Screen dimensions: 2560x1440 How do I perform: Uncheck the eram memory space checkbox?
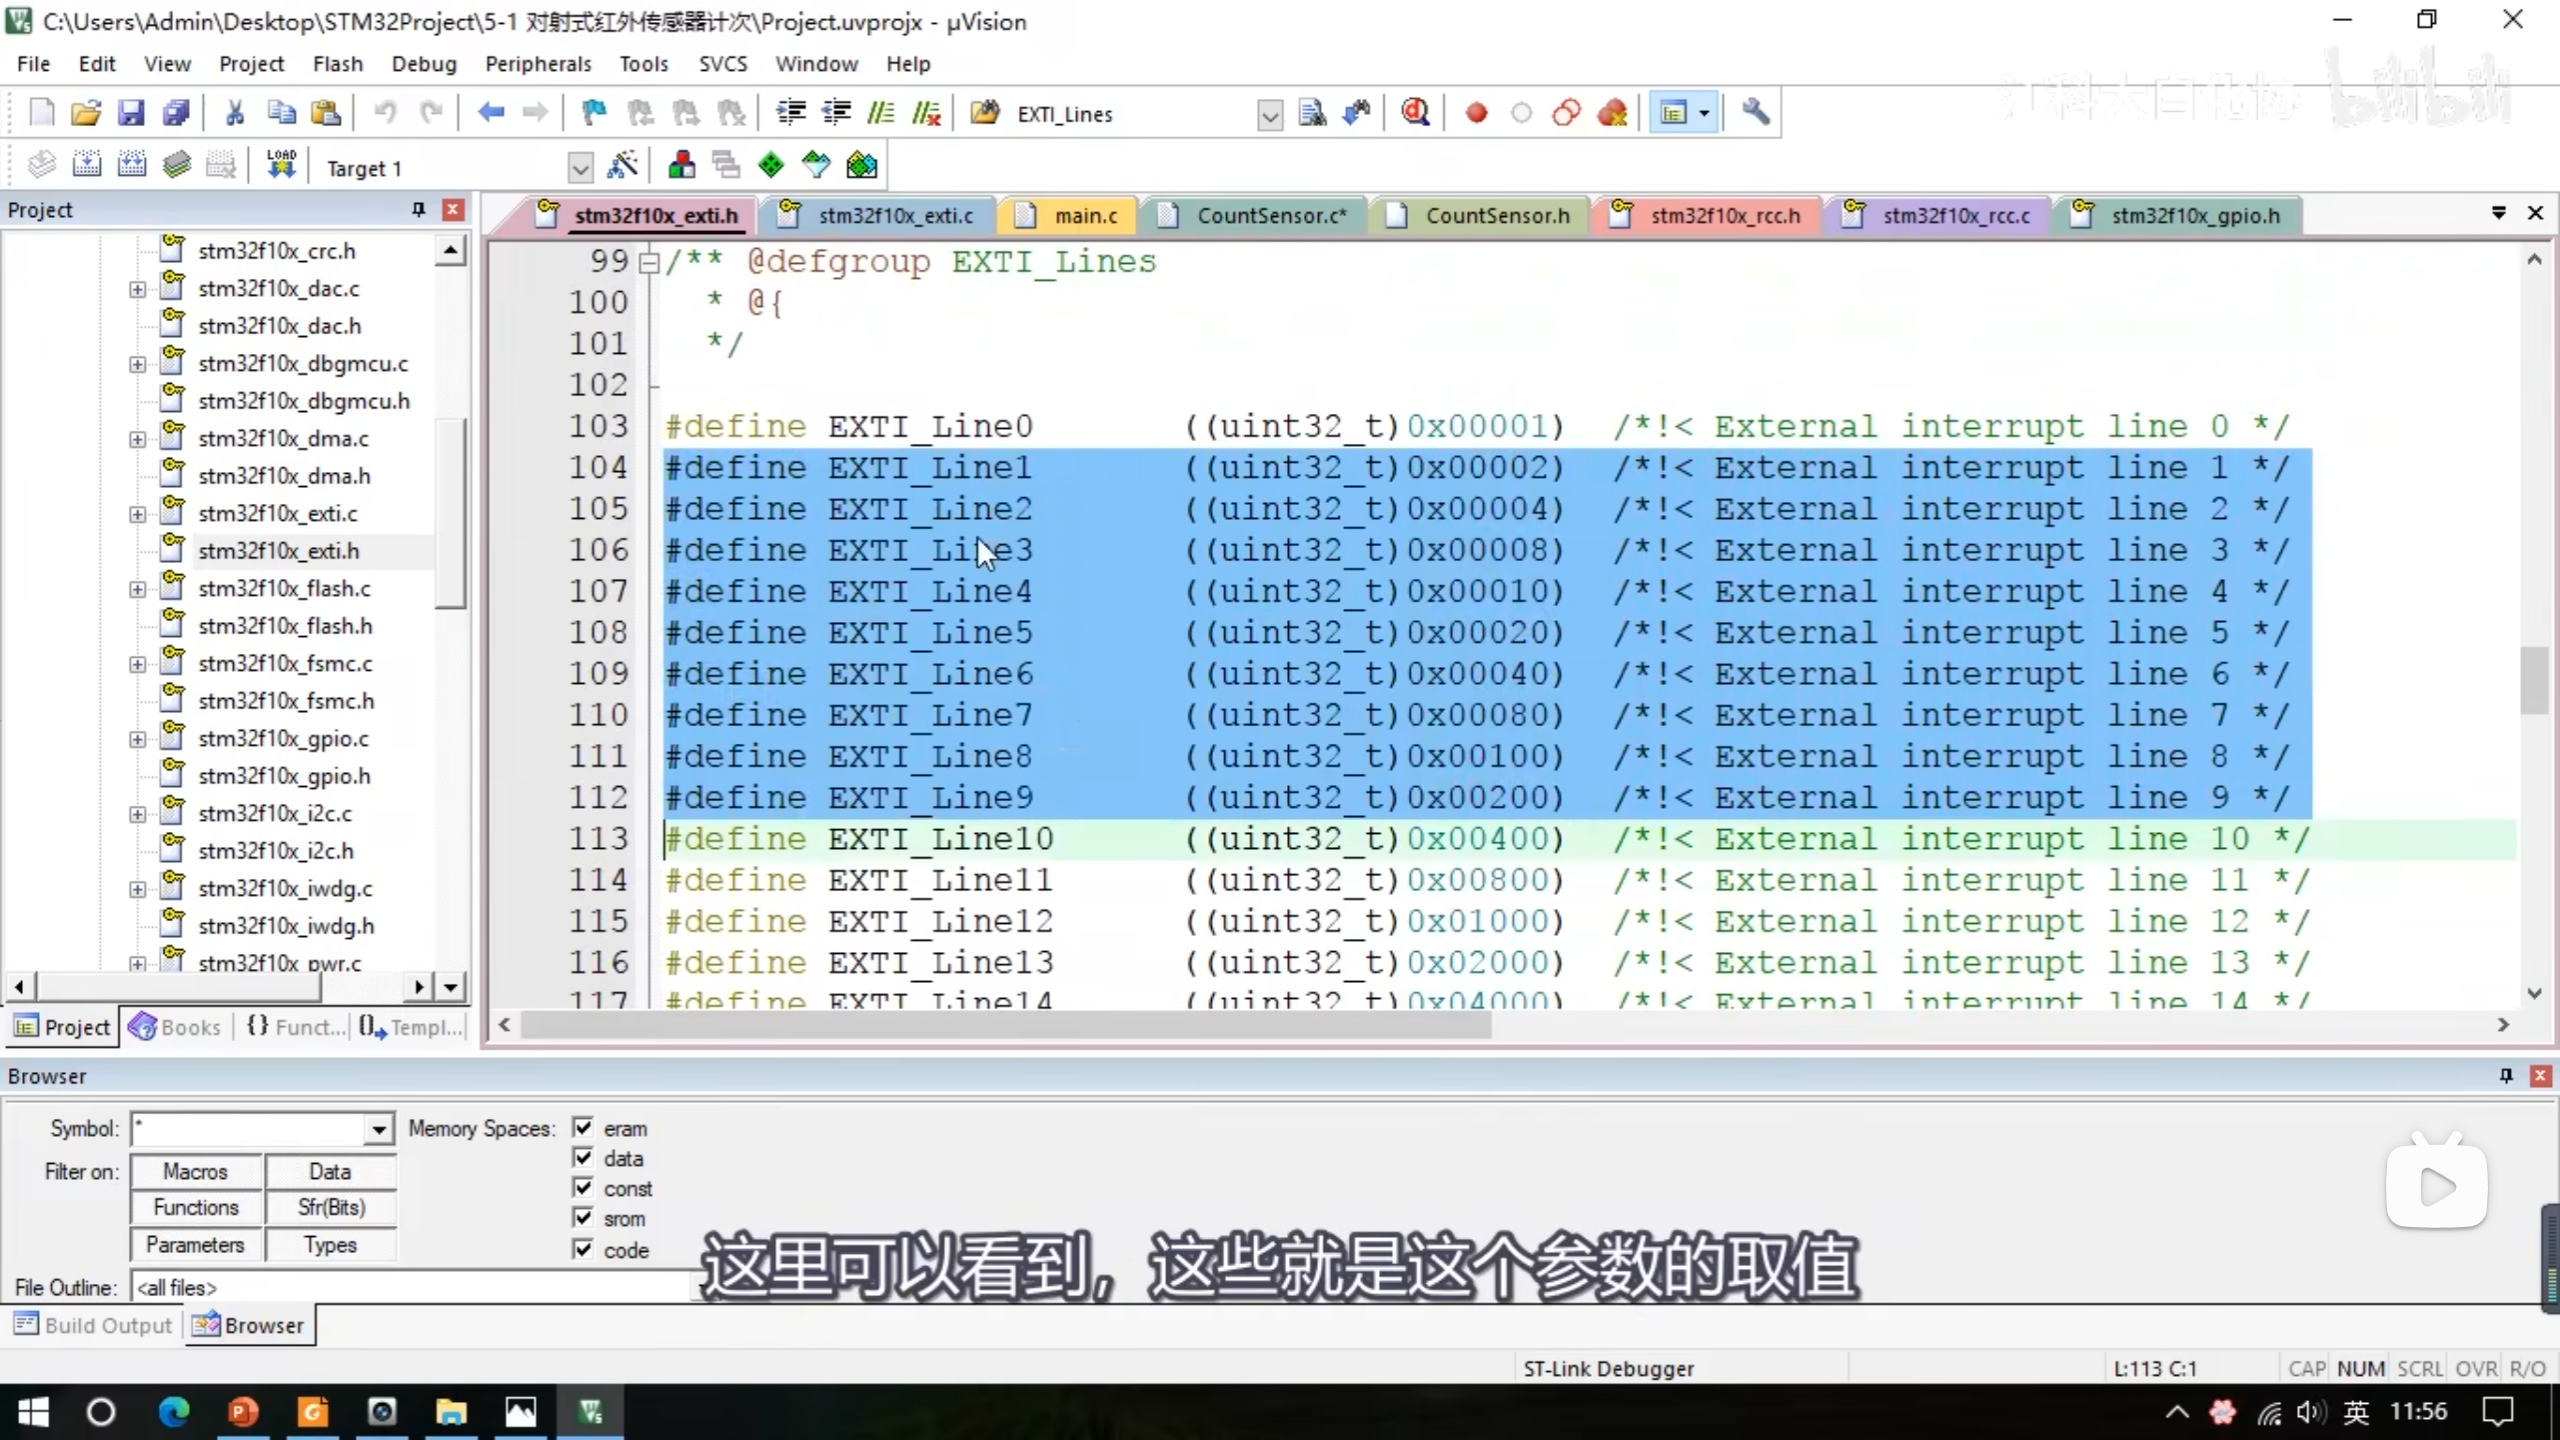pos(583,1128)
